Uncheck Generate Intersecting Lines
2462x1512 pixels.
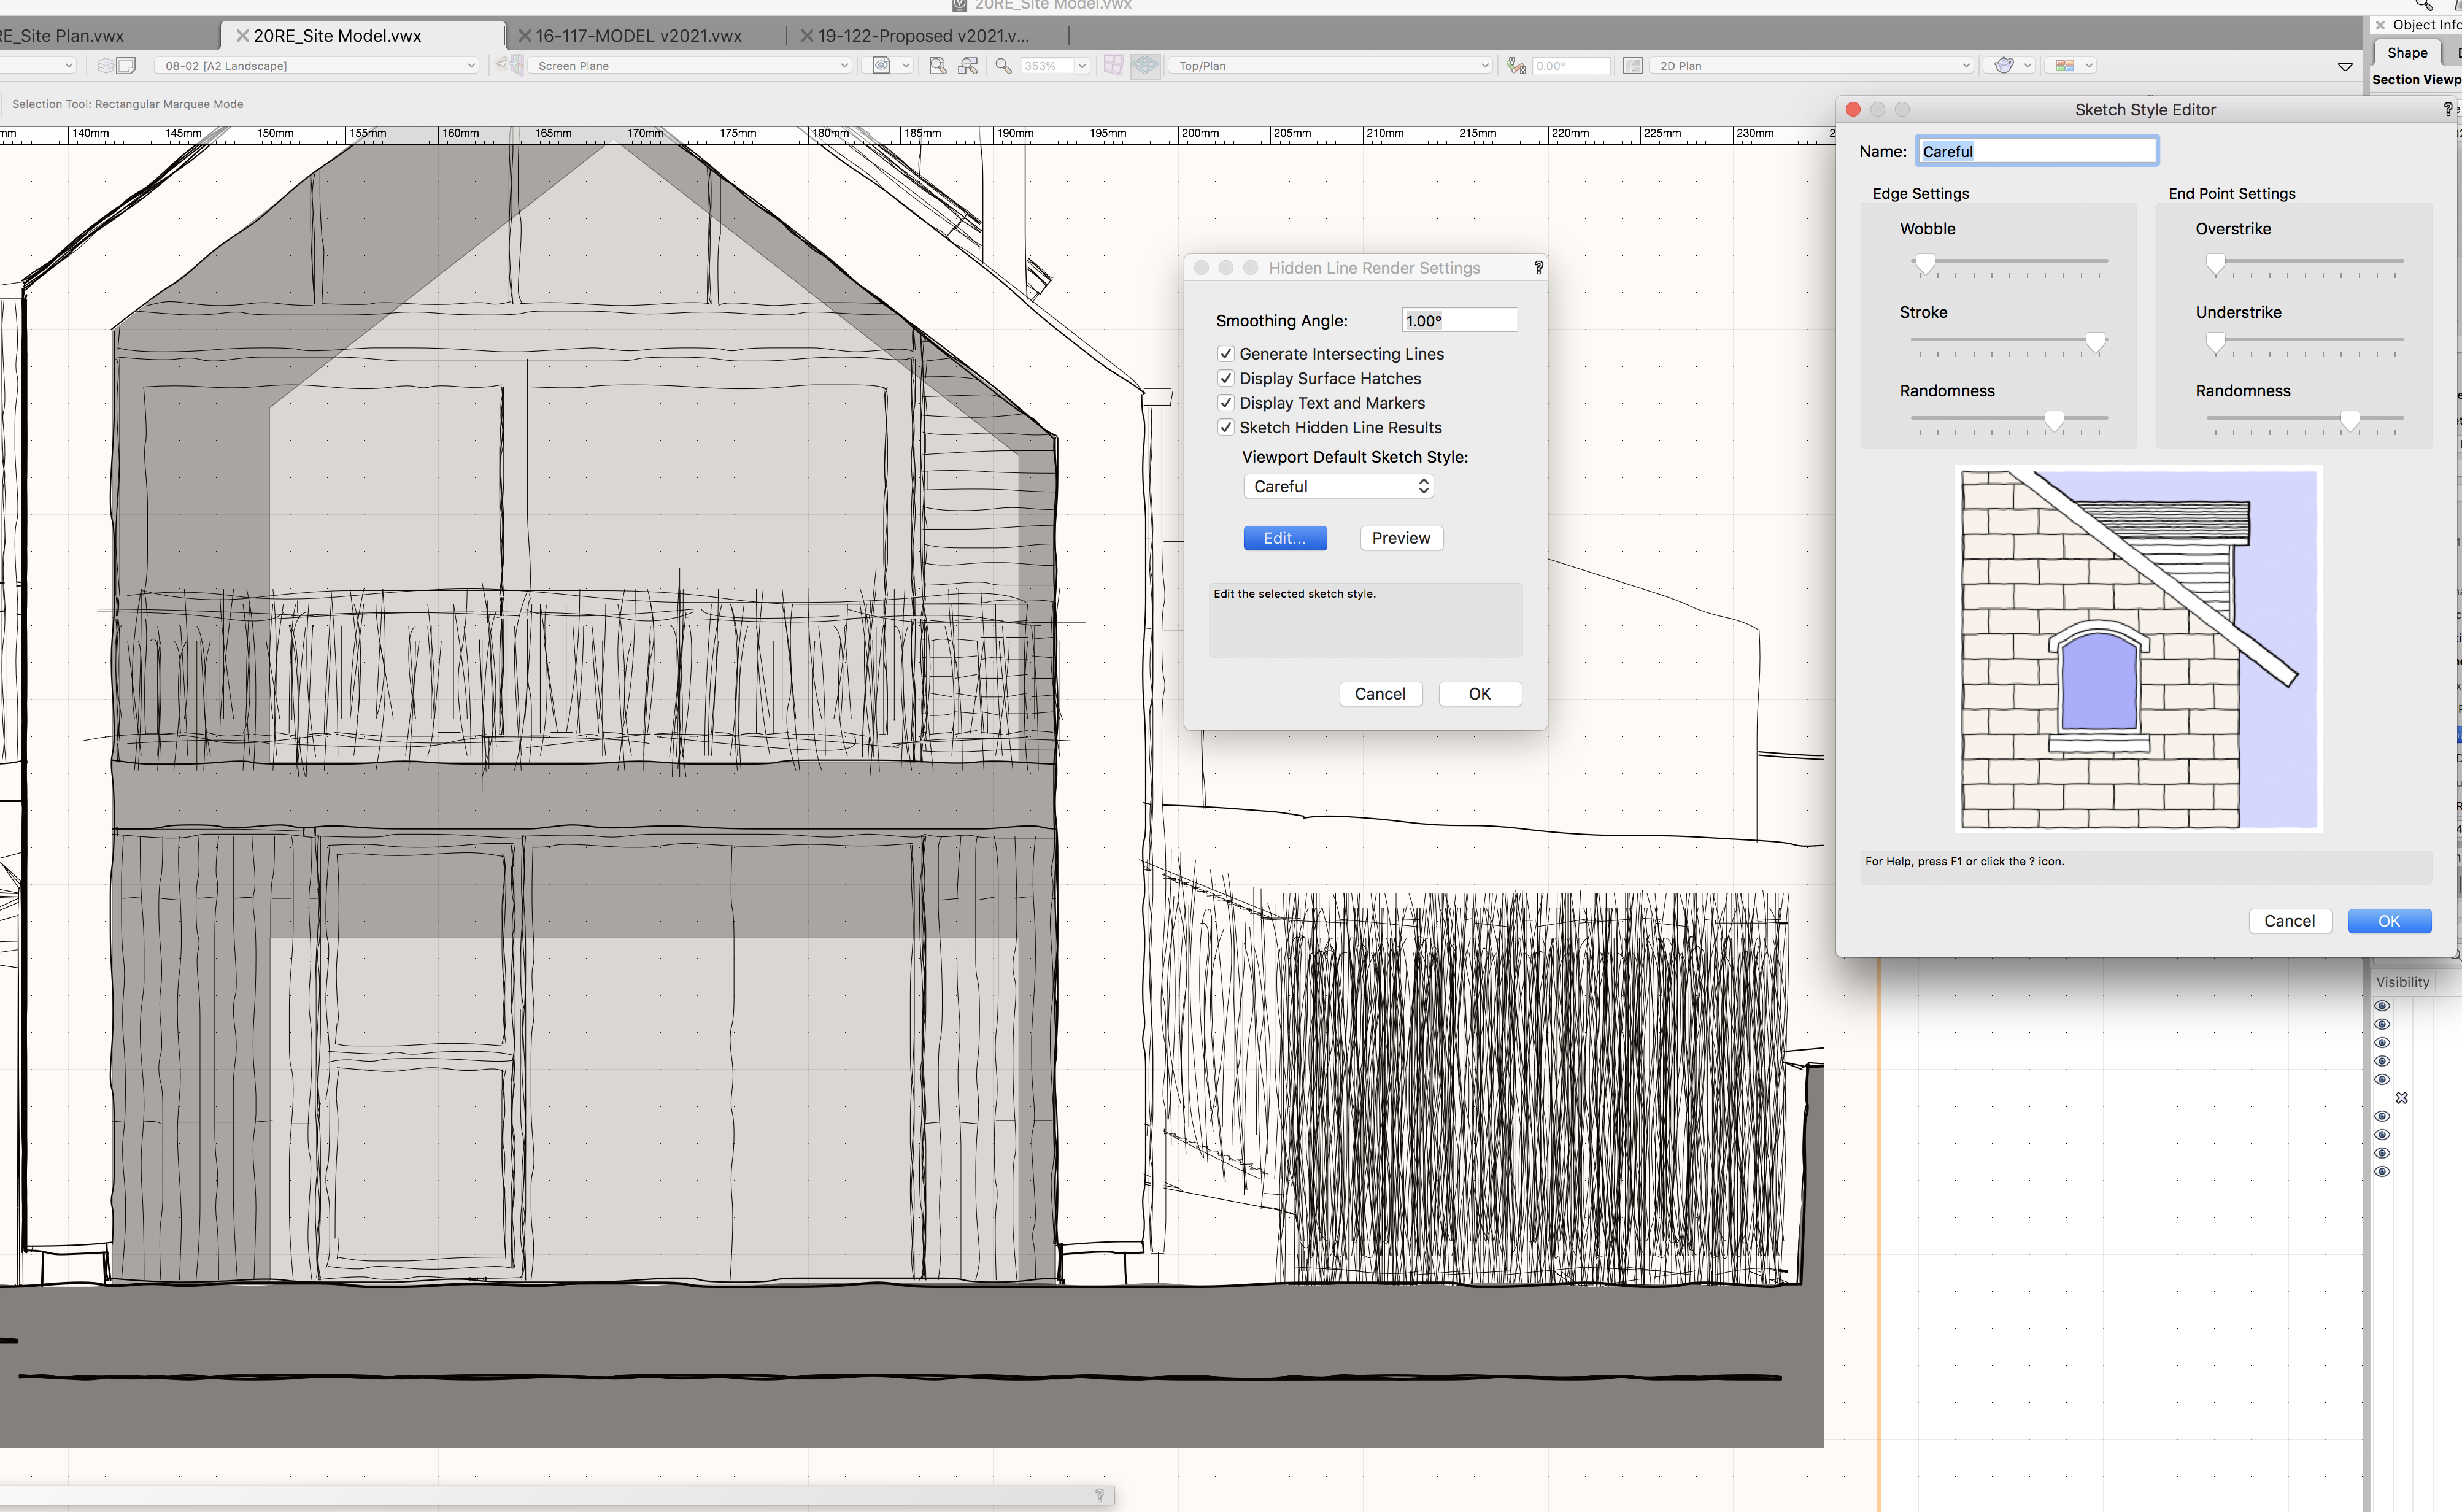[x=1226, y=354]
